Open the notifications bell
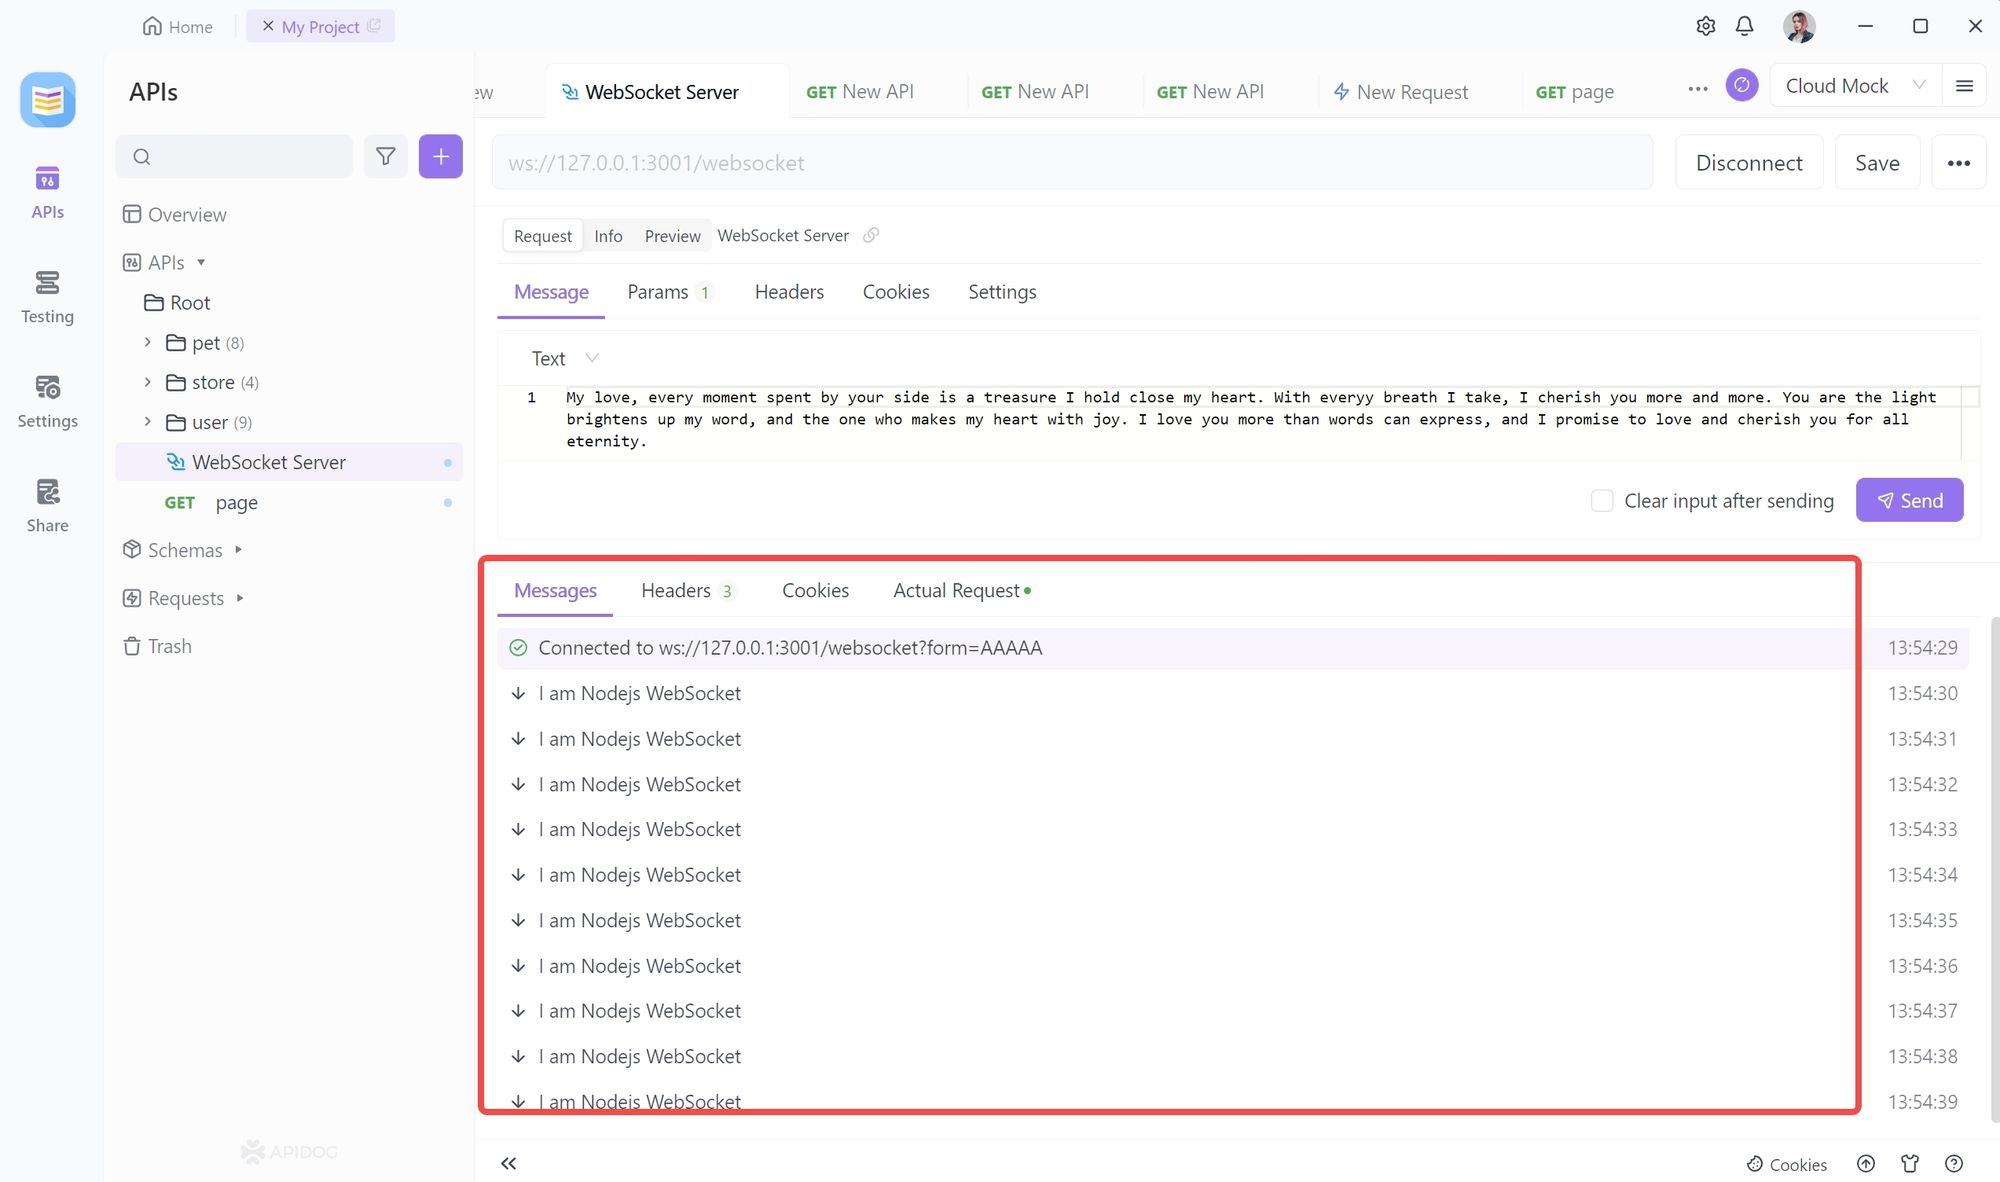 [x=1744, y=26]
